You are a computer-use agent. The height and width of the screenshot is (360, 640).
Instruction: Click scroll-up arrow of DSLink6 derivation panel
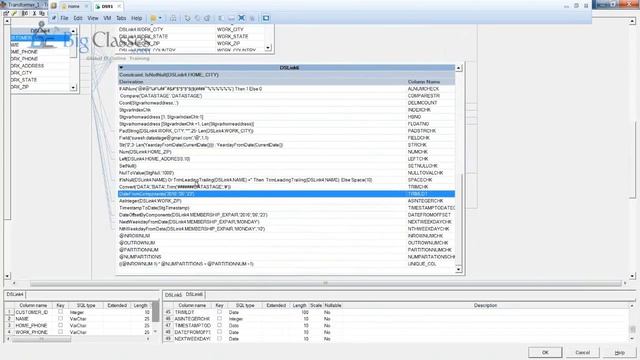click(458, 68)
